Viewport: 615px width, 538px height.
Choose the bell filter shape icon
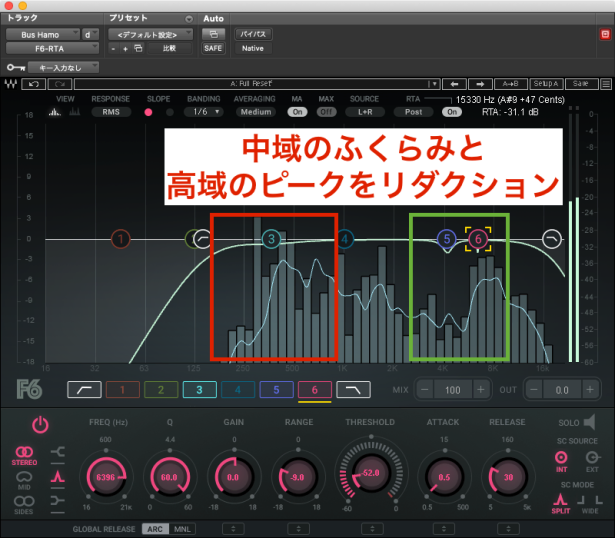(x=58, y=477)
